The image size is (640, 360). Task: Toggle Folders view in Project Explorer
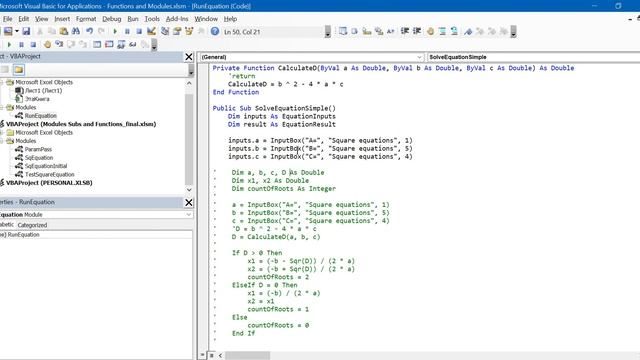(18, 70)
